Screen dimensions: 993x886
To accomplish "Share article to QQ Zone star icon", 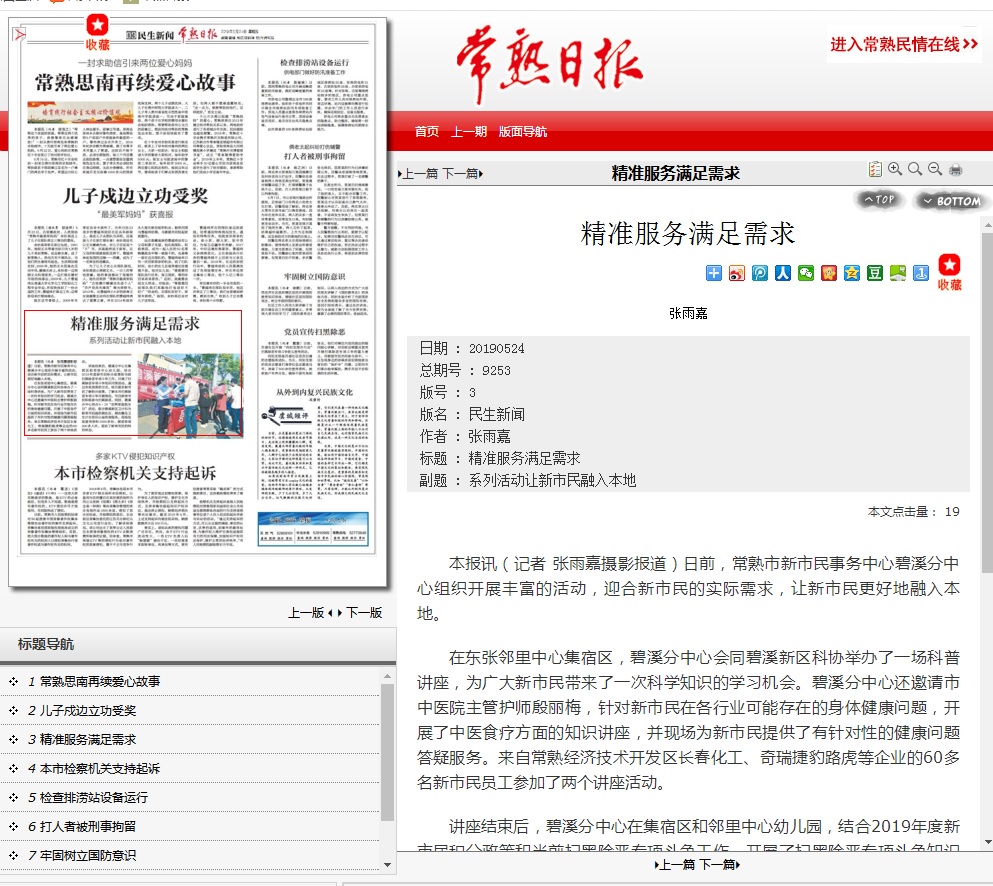I will pyautogui.click(x=852, y=273).
